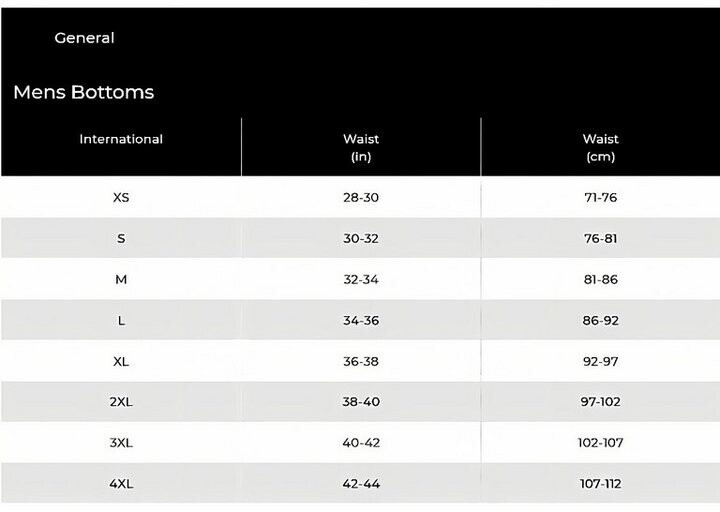Select the XS size row label
720x512 pixels.
click(x=121, y=197)
